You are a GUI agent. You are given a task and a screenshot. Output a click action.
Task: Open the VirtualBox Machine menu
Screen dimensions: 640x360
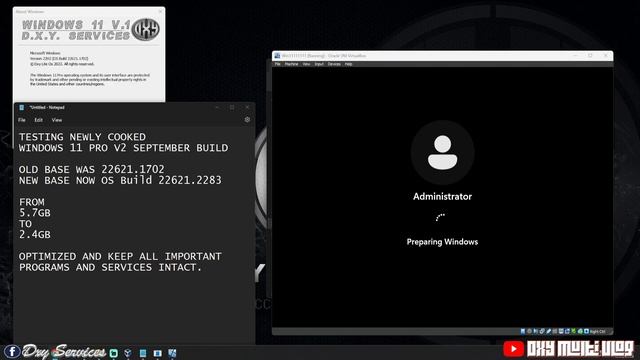coord(291,64)
